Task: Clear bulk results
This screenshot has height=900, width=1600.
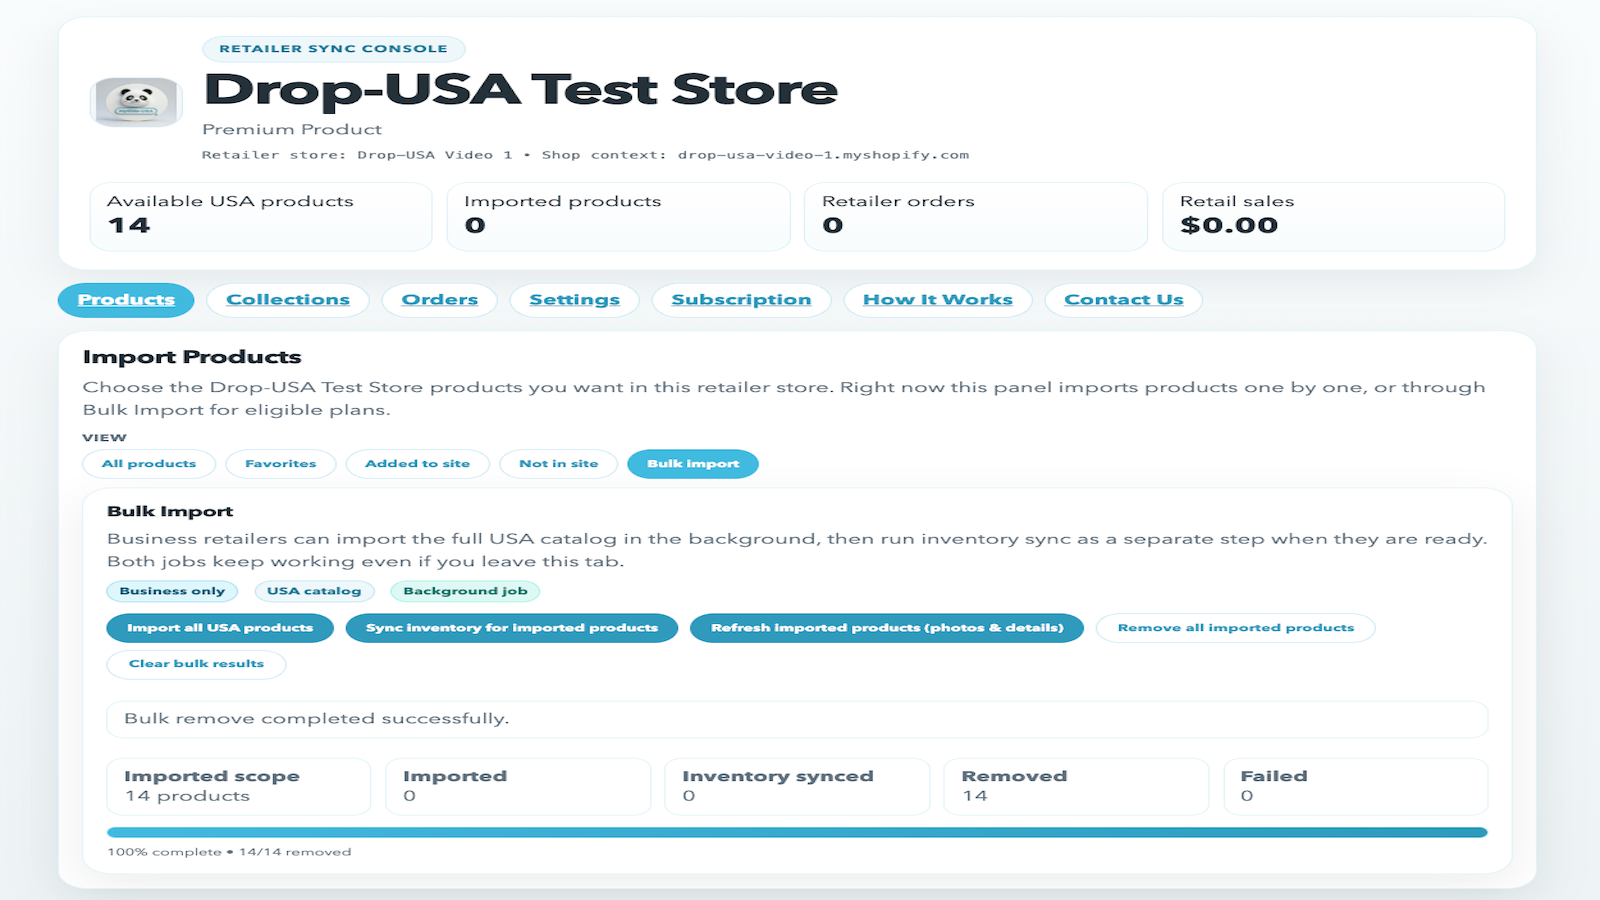Action: coord(197,664)
